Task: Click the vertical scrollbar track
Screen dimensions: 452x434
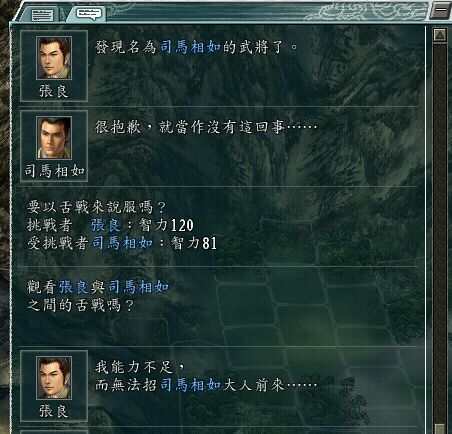Action: (440, 233)
